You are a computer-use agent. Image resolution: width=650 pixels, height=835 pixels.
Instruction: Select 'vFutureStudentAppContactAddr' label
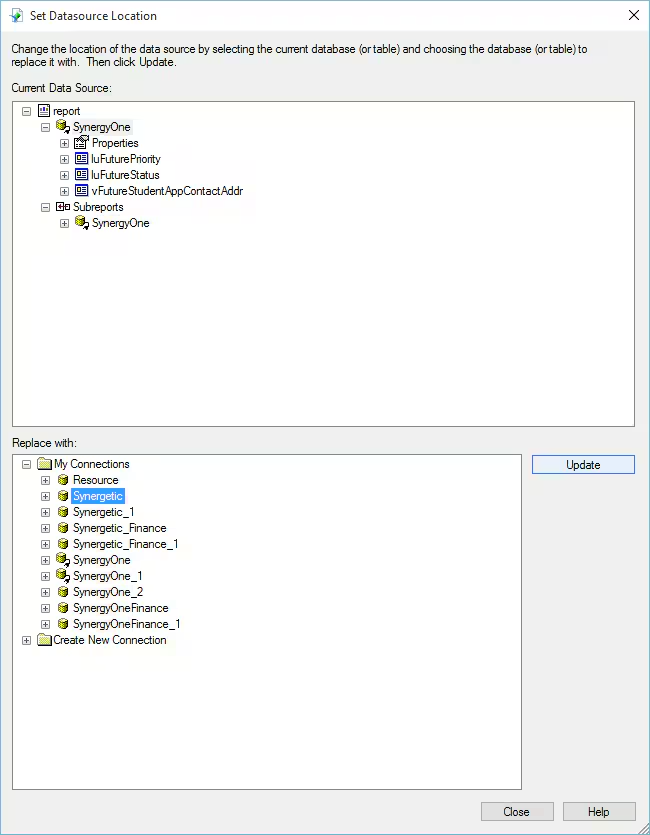(167, 191)
